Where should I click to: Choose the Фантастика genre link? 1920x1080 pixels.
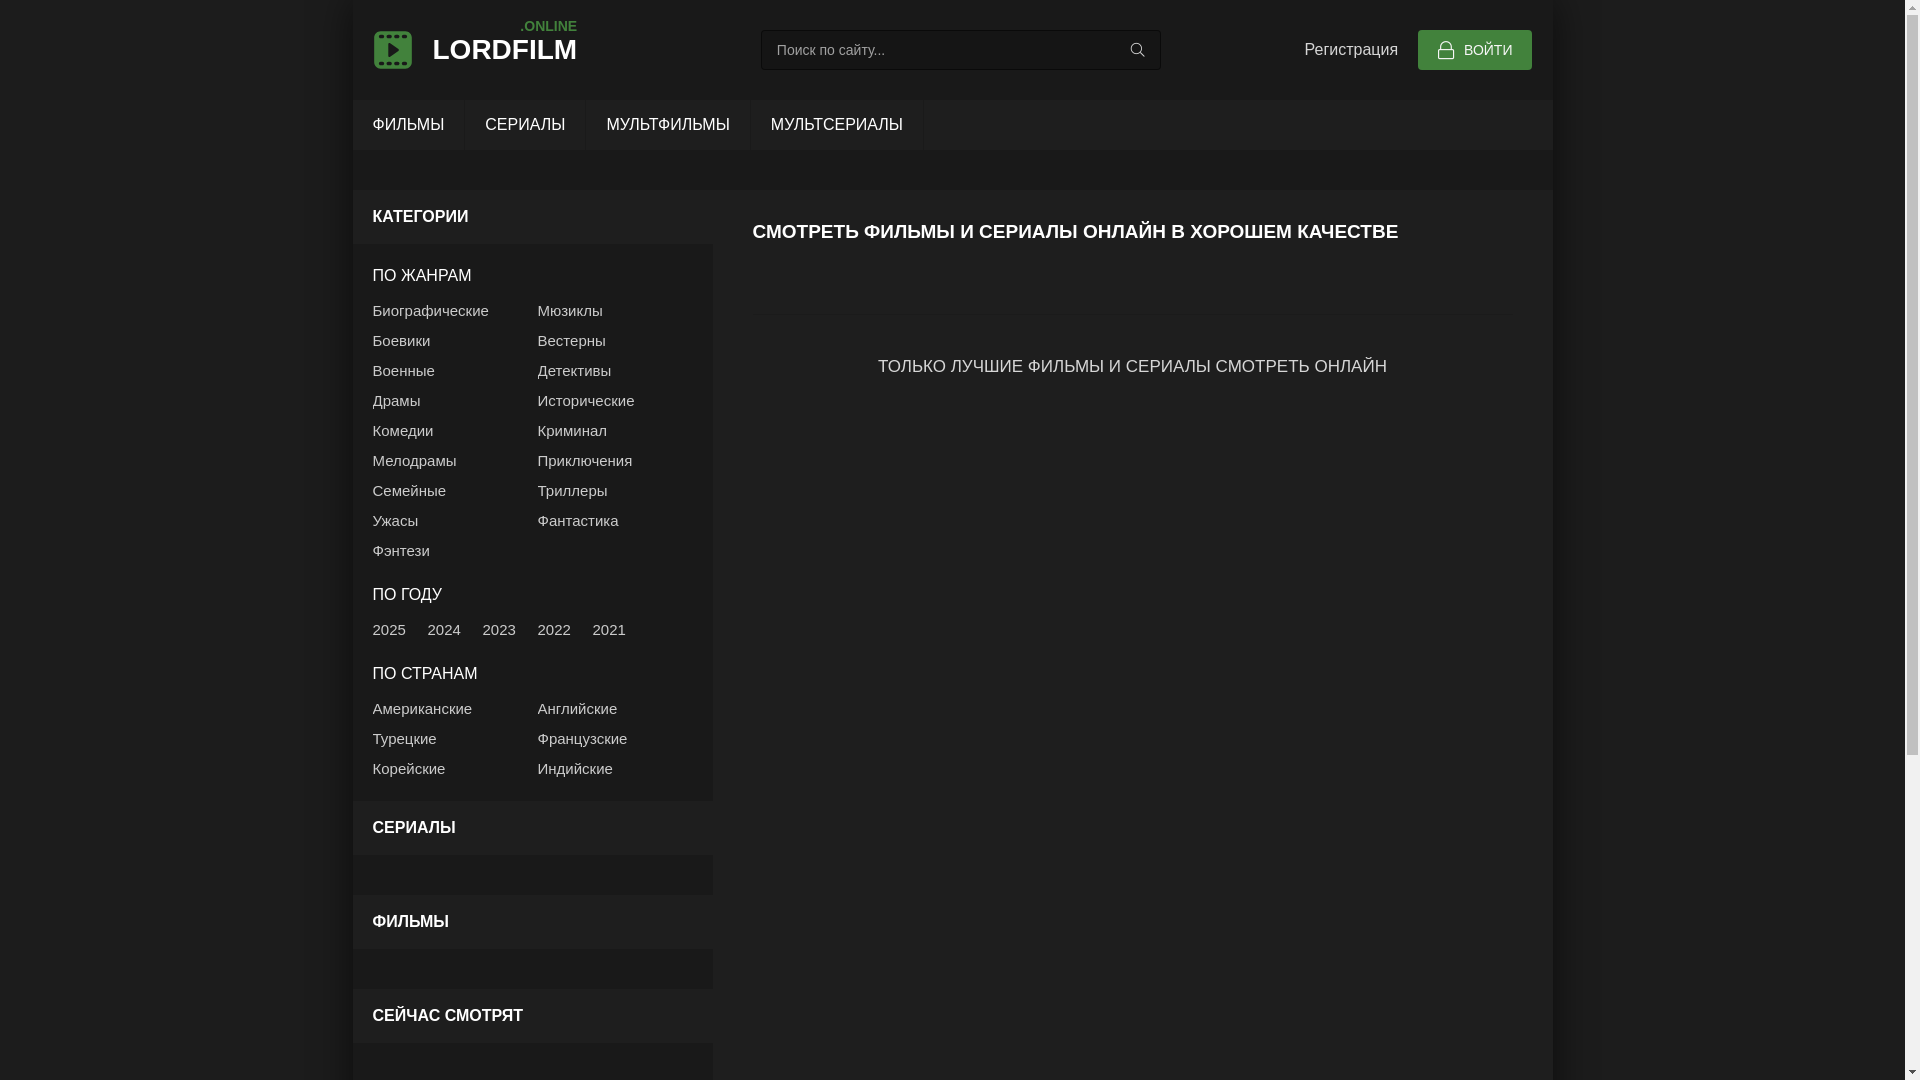pos(577,521)
